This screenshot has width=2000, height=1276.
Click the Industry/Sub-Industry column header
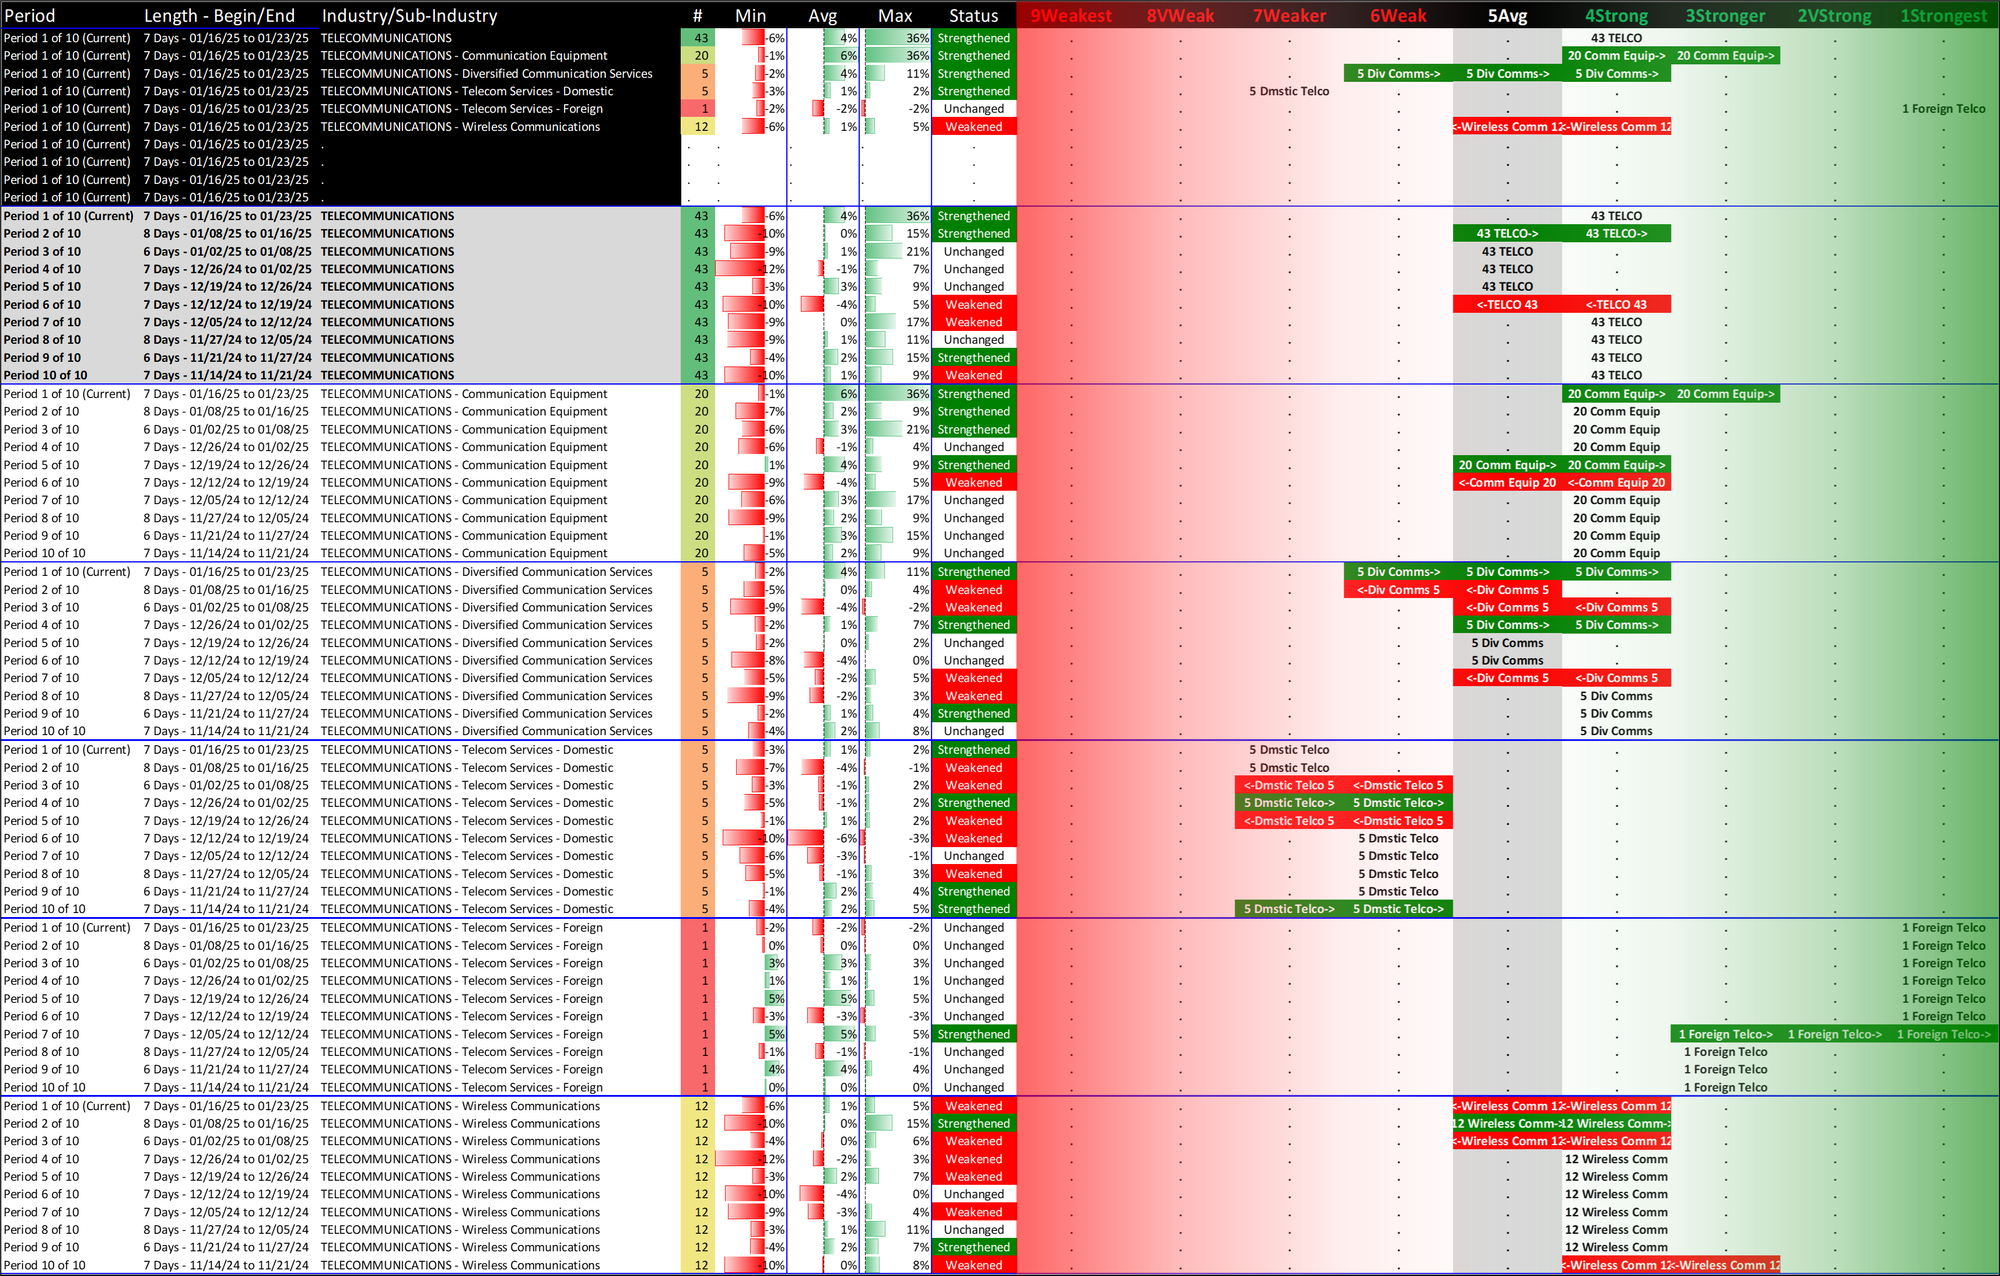click(409, 16)
